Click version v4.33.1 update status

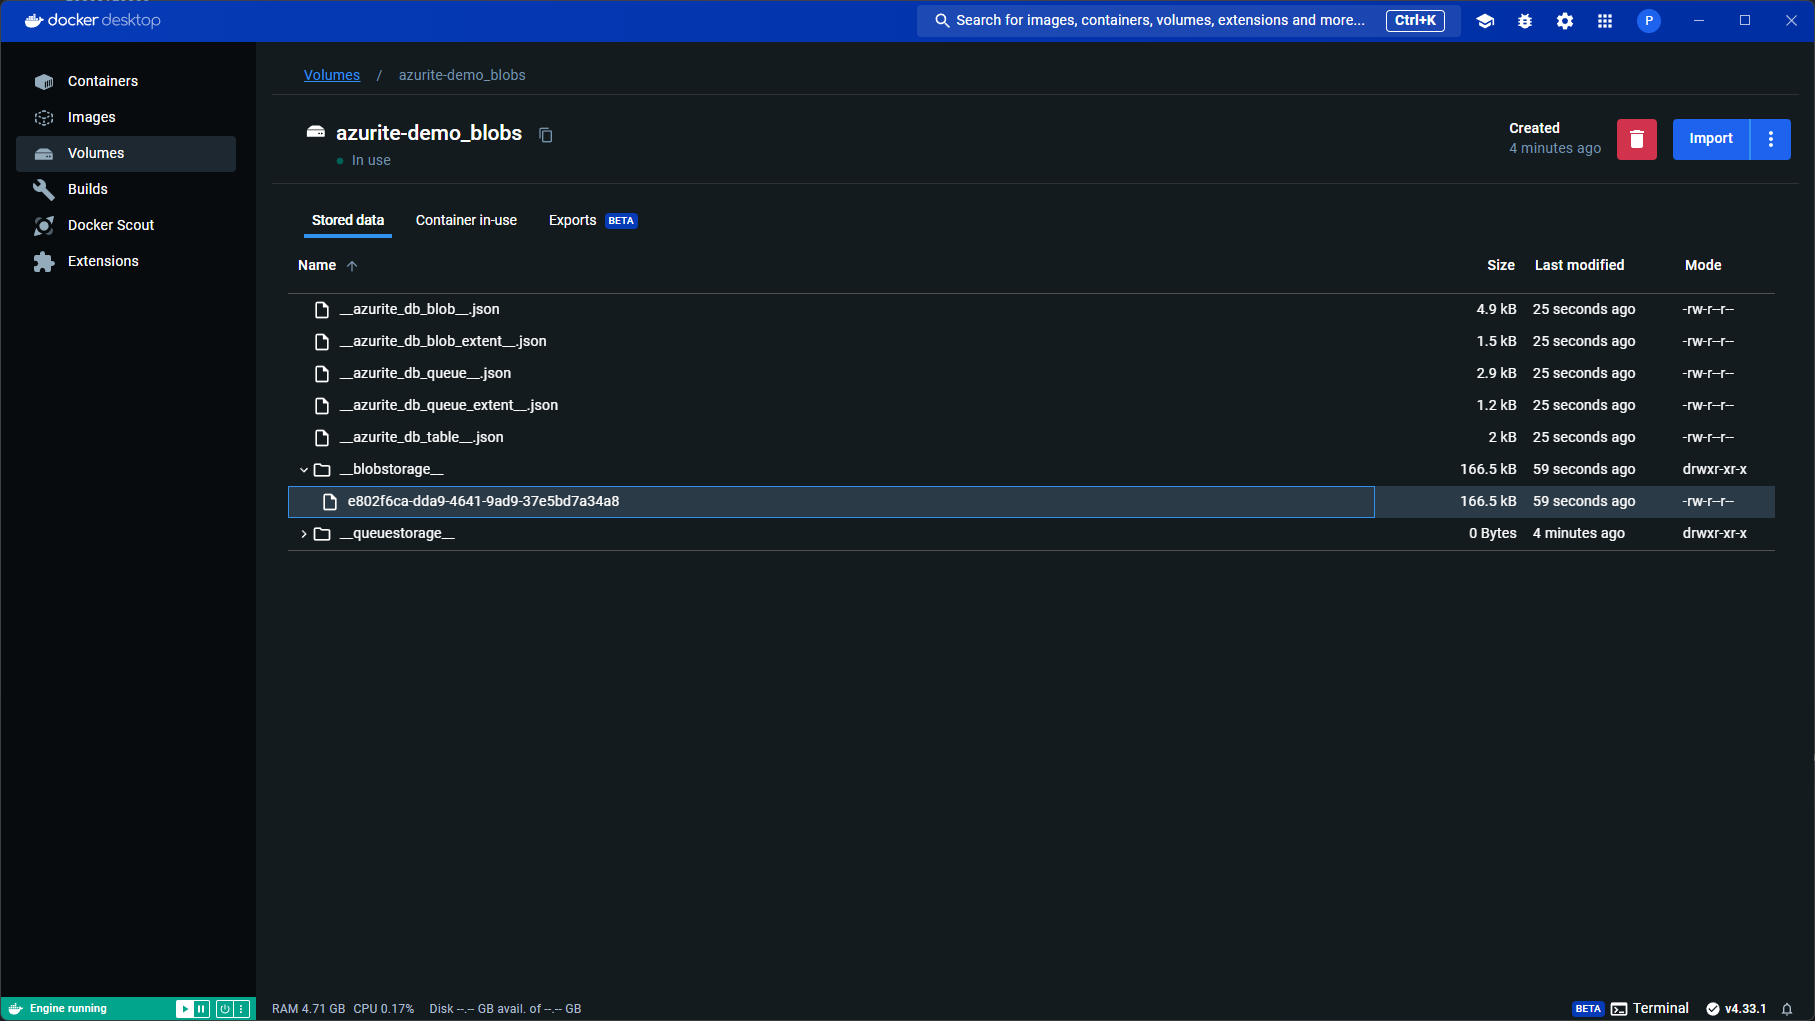pyautogui.click(x=1736, y=1008)
